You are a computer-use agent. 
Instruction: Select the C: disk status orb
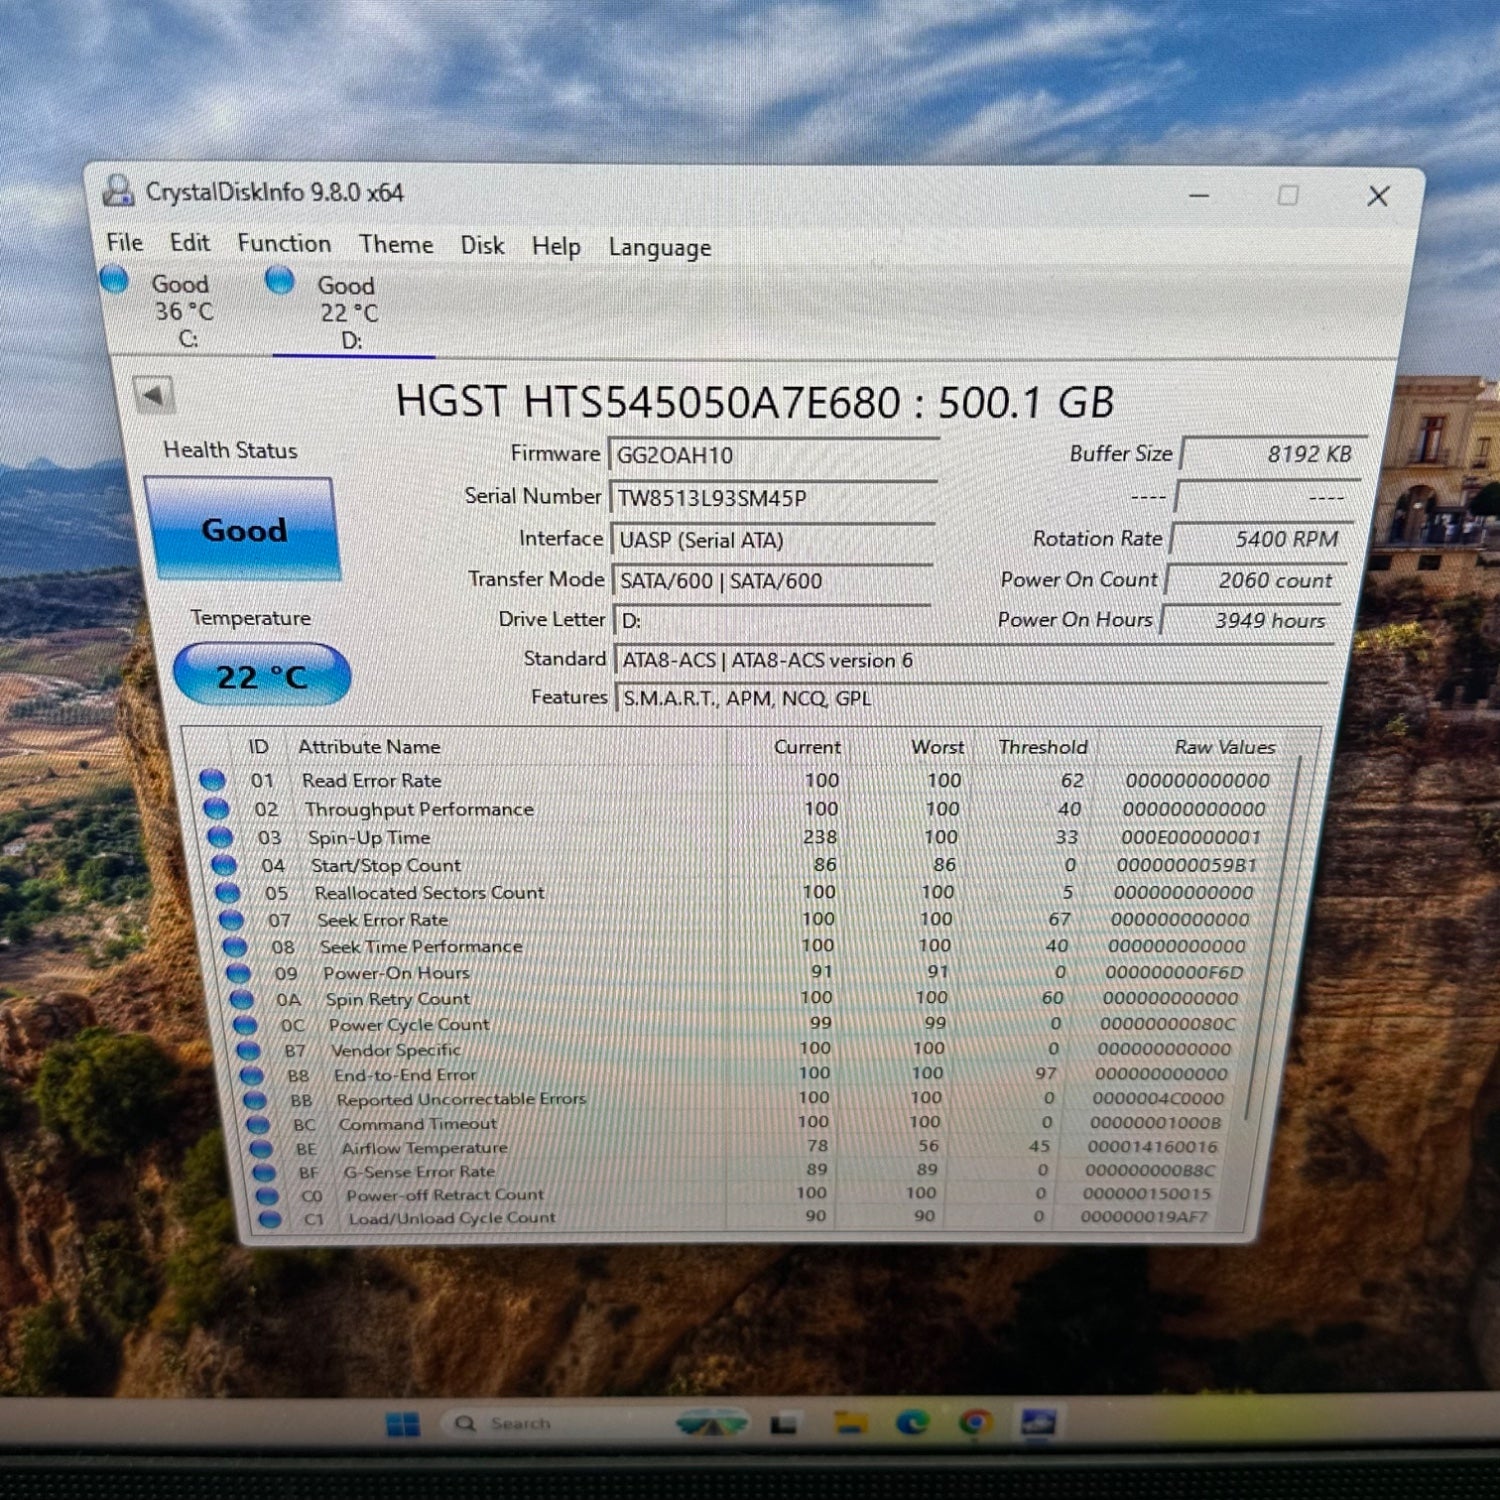click(115, 280)
